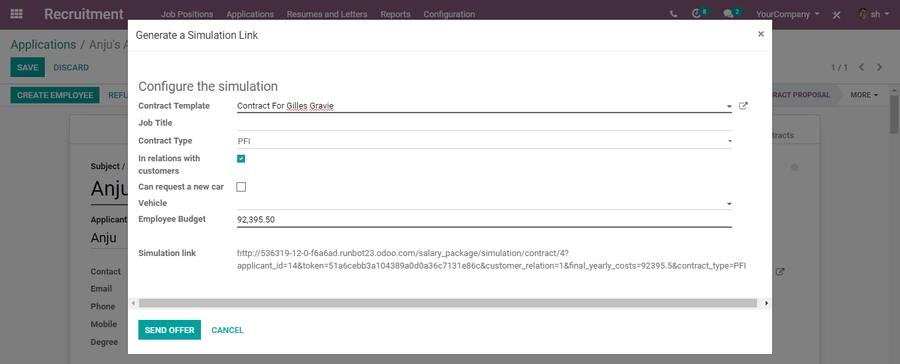Uncheck In relations with customers checkbox
The image size is (900, 364).
[241, 158]
